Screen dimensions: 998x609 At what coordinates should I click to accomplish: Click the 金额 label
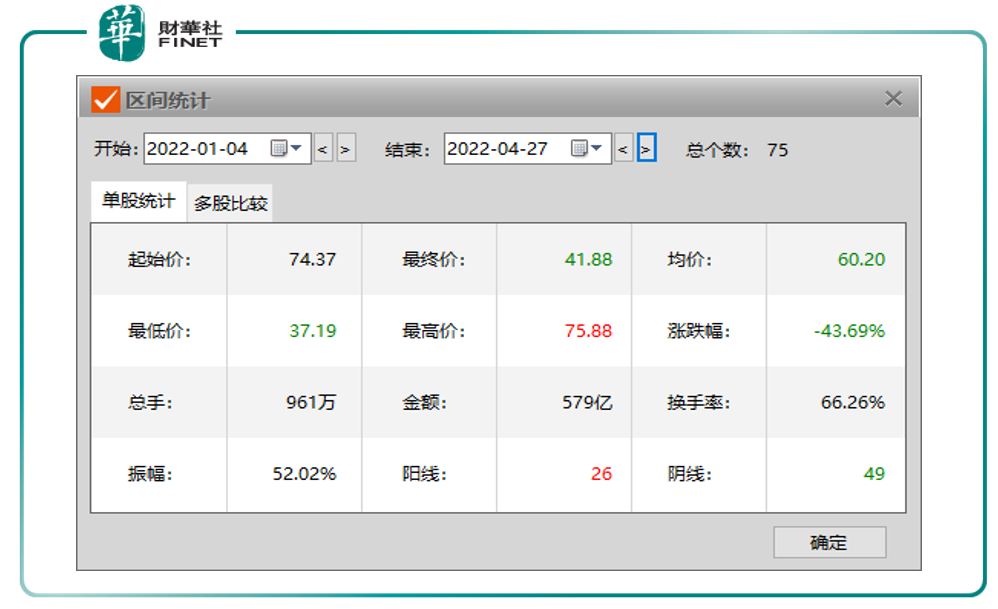coord(425,402)
